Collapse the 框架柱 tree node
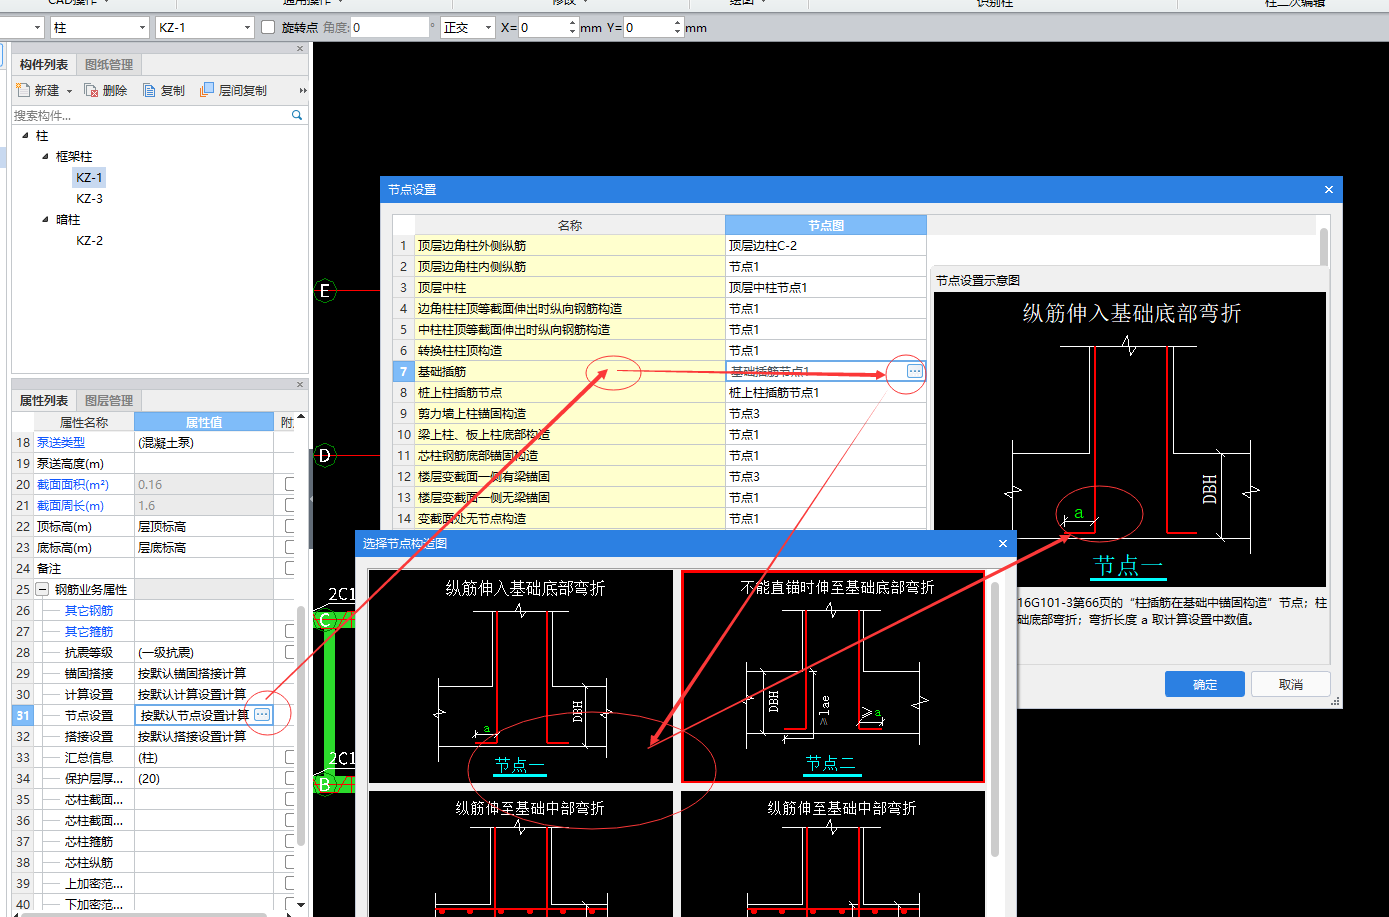The height and width of the screenshot is (917, 1389). pos(45,156)
